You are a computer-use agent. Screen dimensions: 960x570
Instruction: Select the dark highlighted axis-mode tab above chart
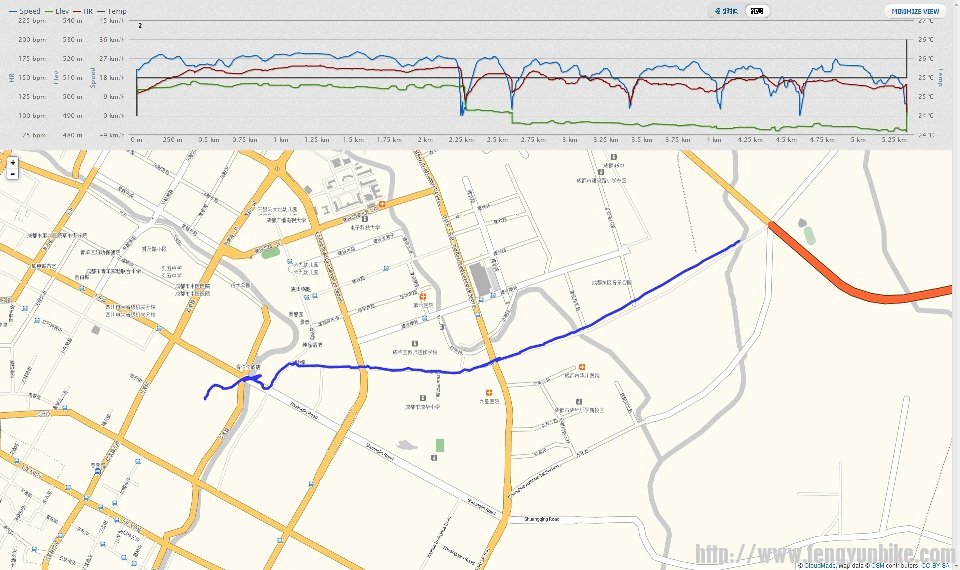click(x=759, y=11)
